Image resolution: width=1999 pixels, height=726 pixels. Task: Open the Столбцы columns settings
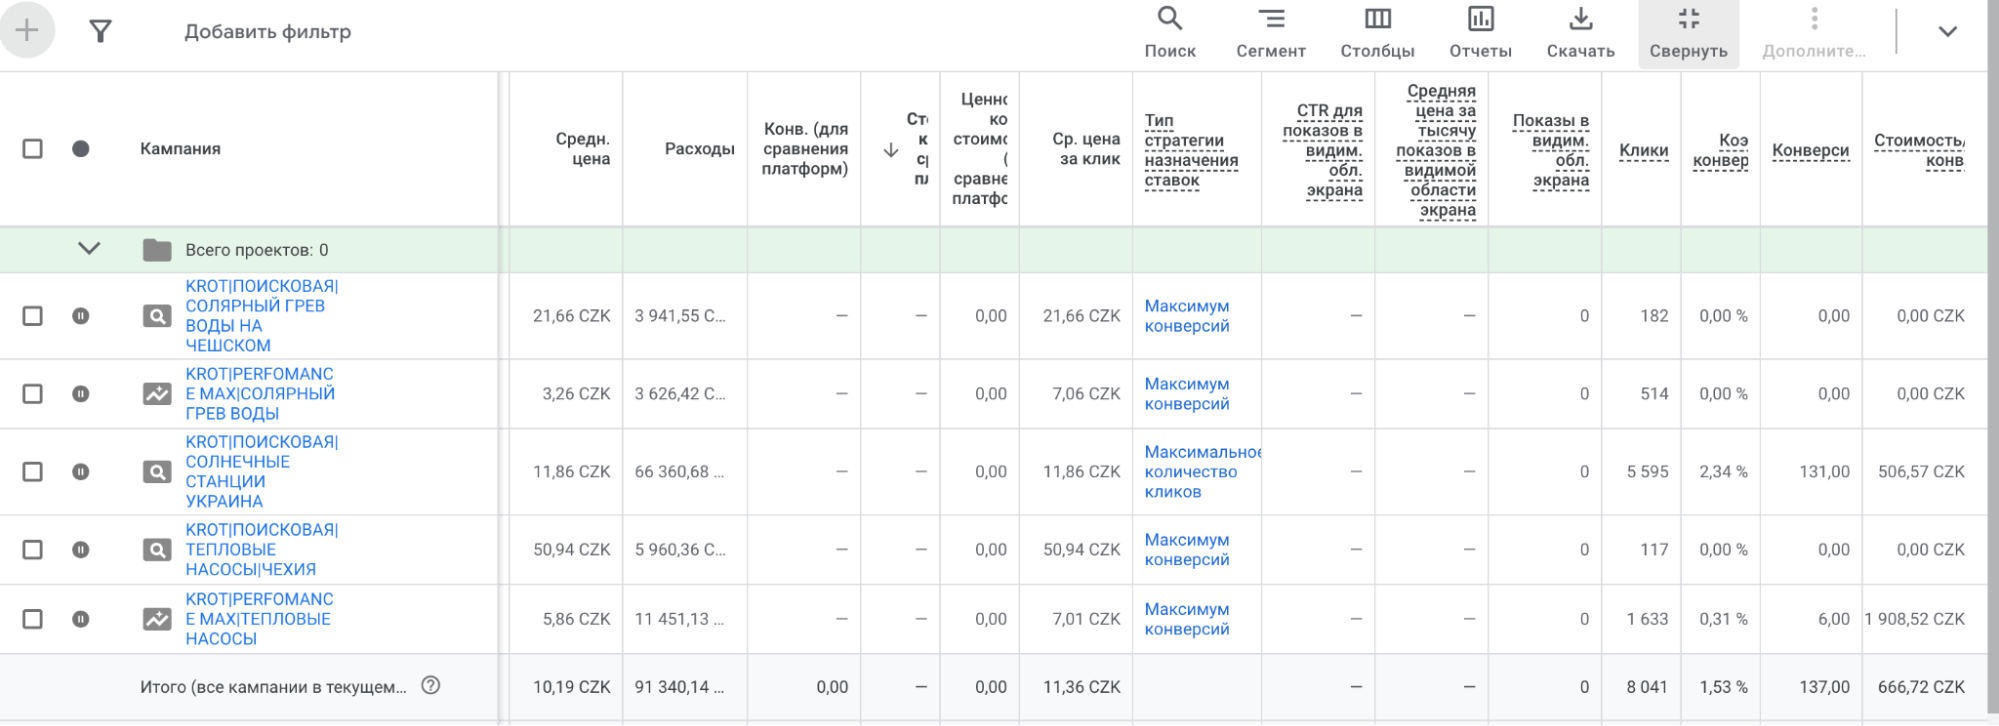[x=1377, y=32]
